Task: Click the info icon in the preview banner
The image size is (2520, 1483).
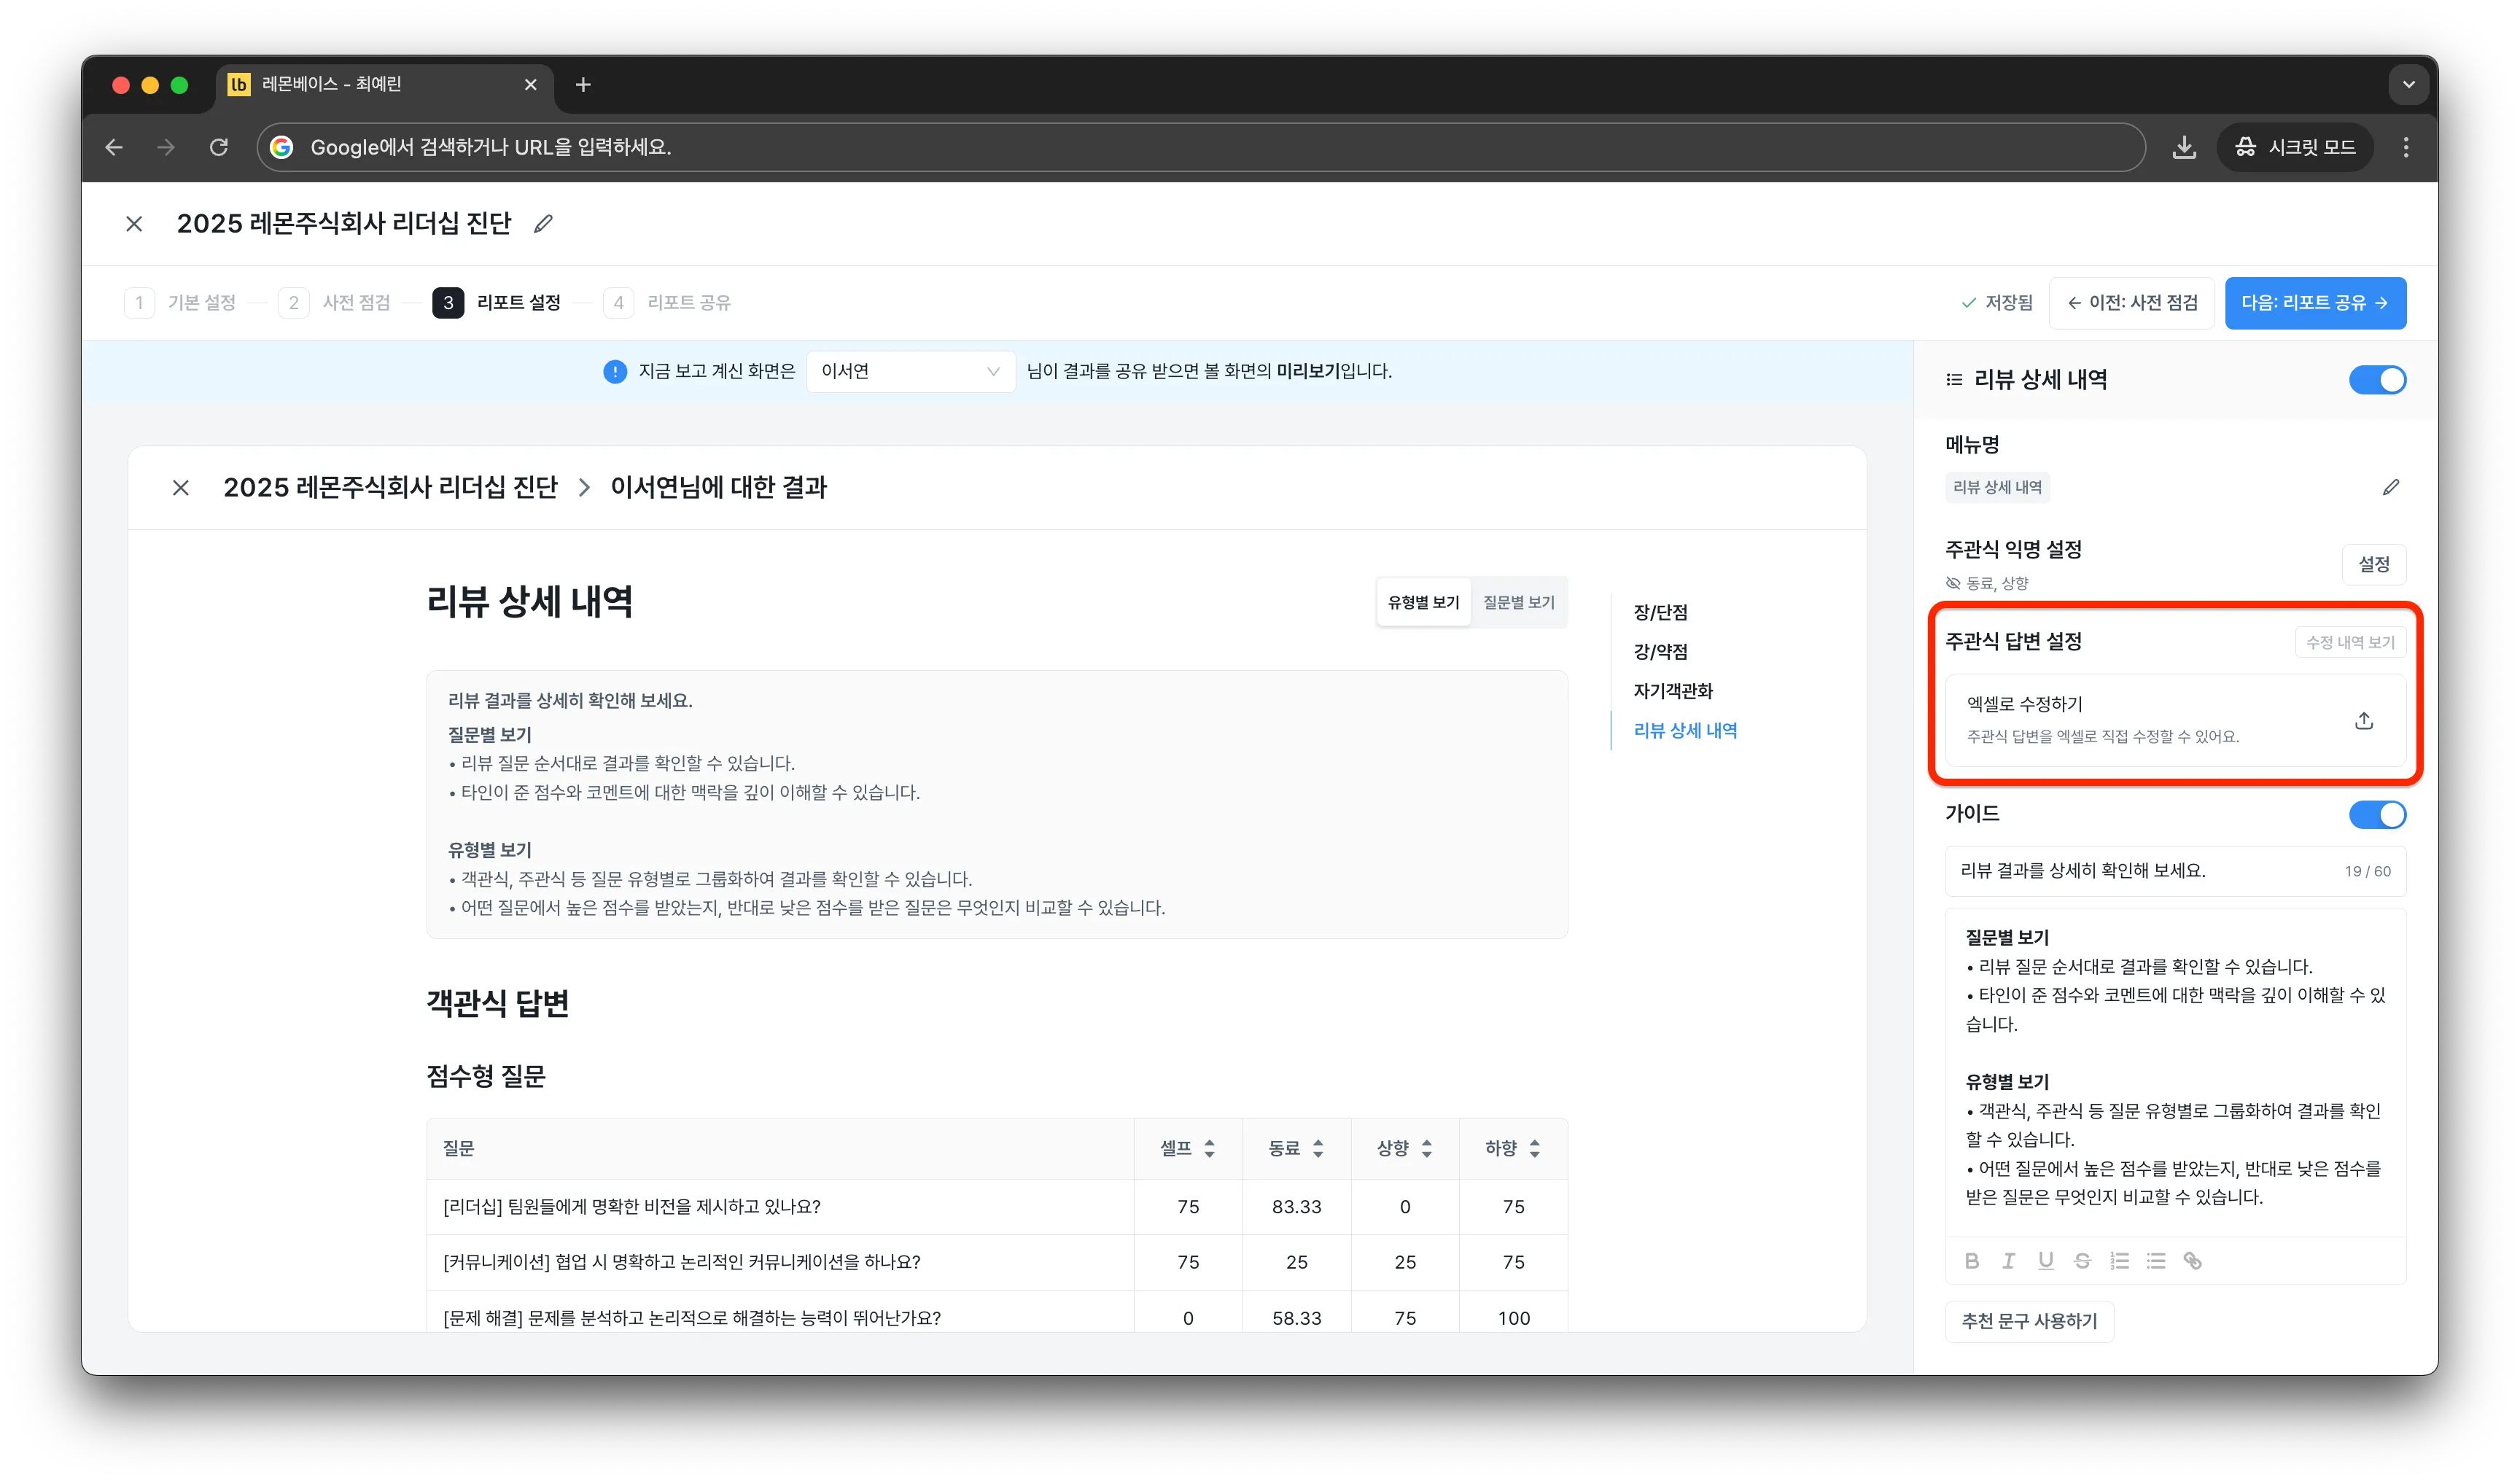Action: coord(615,372)
